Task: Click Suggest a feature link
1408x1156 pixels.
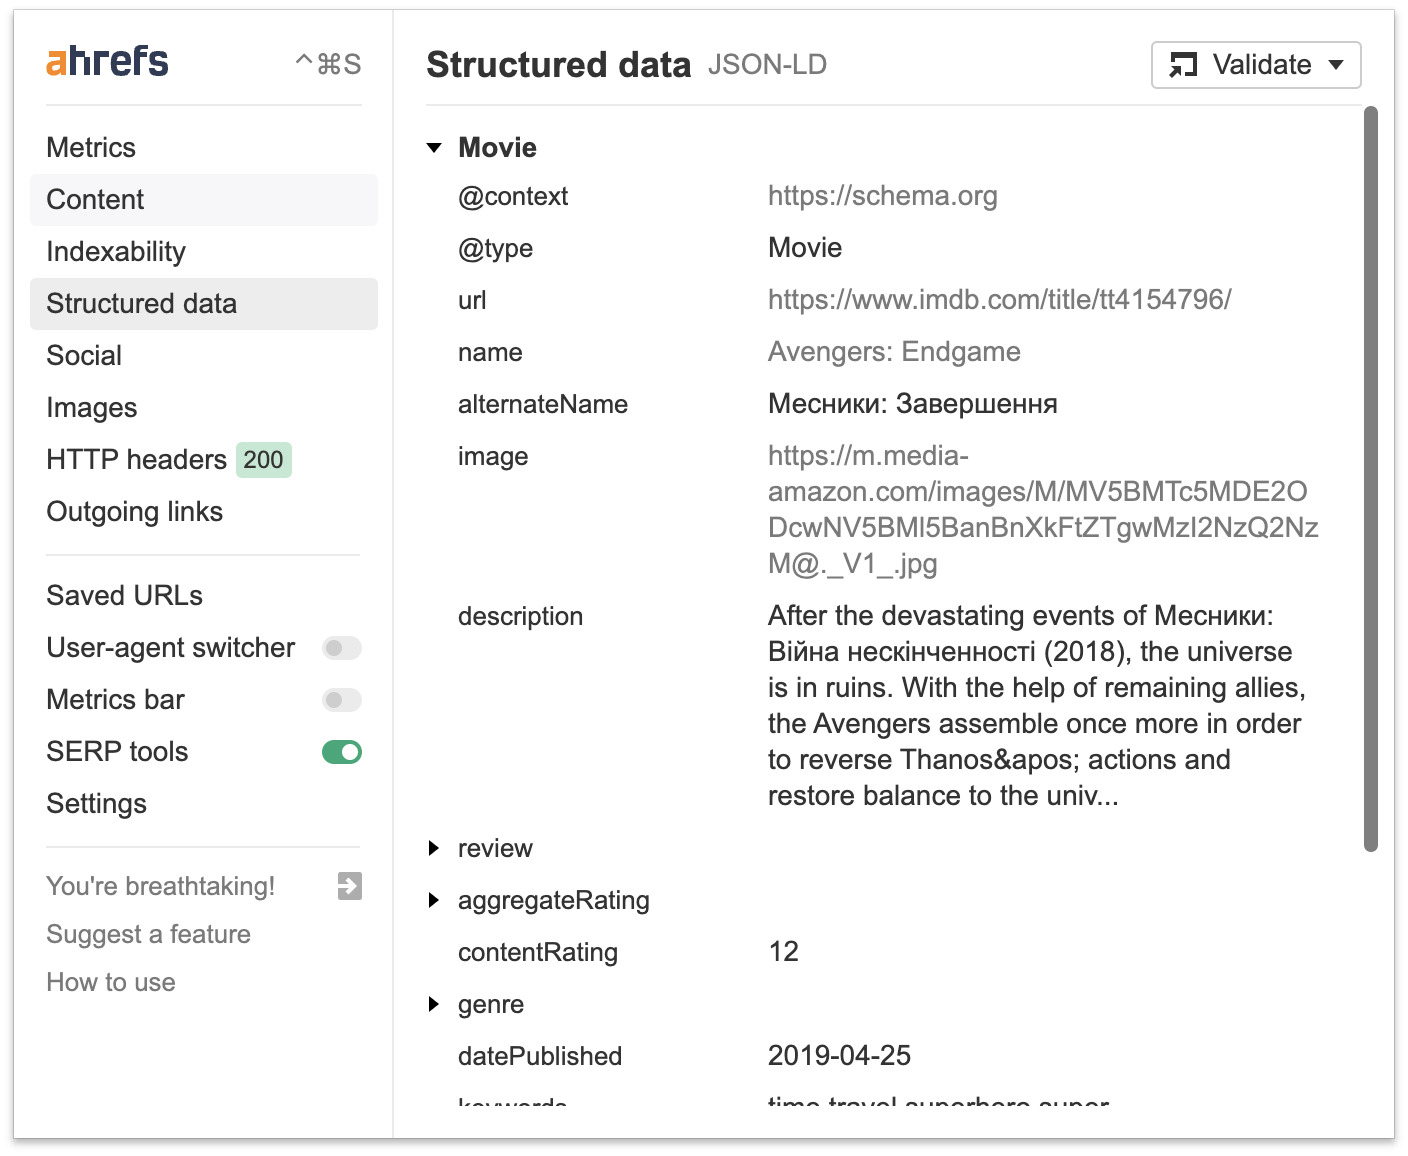Action: point(149,934)
